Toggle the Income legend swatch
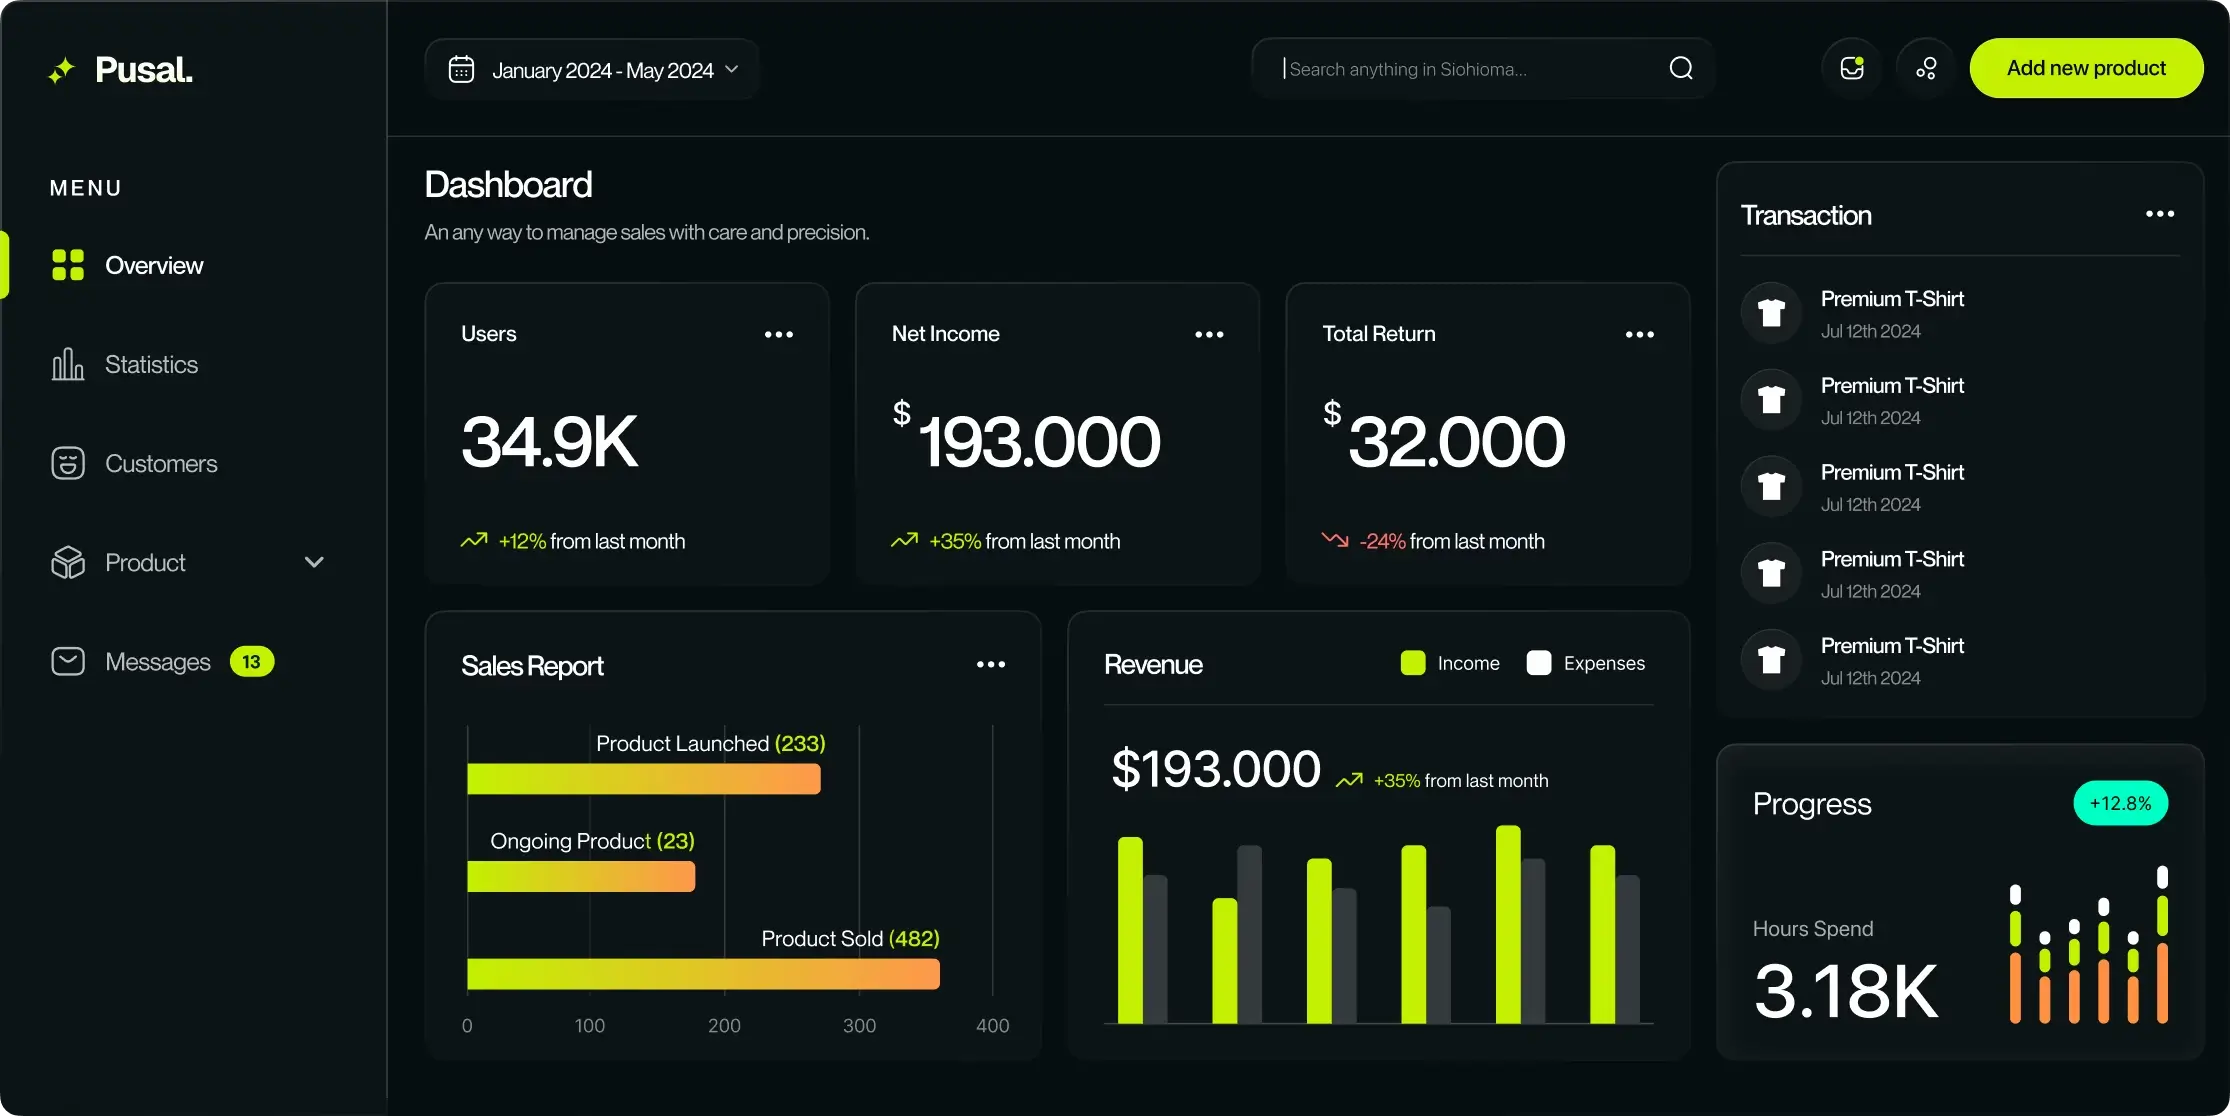 click(1413, 663)
